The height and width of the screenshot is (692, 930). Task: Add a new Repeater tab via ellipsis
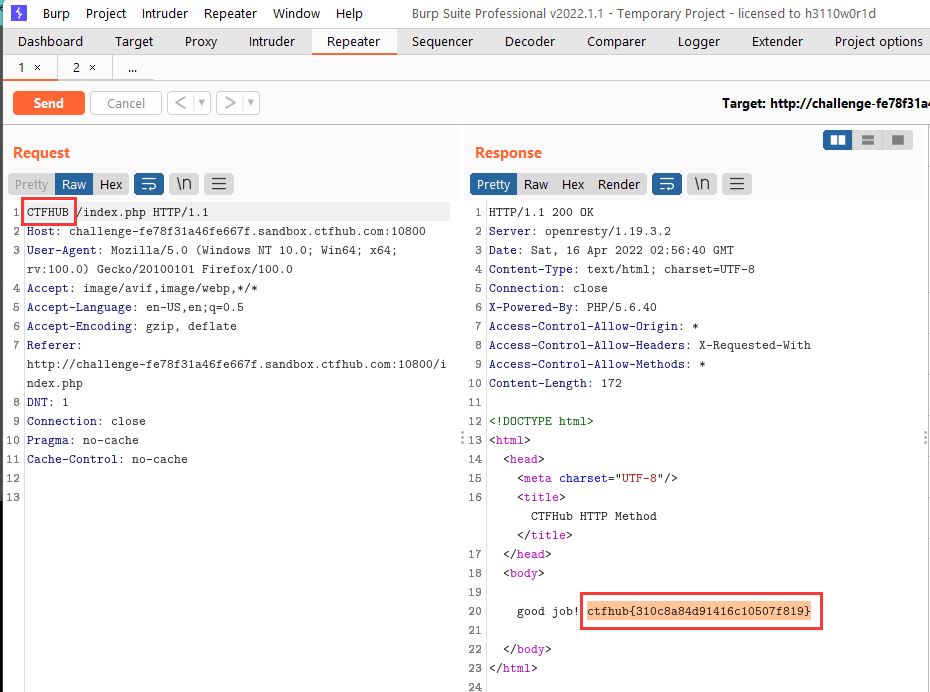click(132, 68)
